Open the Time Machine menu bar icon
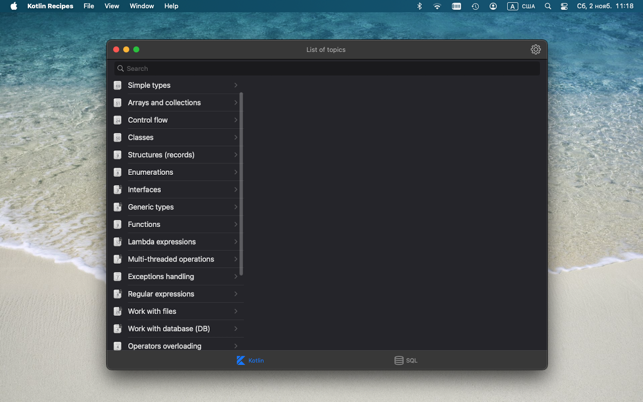Image resolution: width=643 pixels, height=402 pixels. tap(475, 6)
